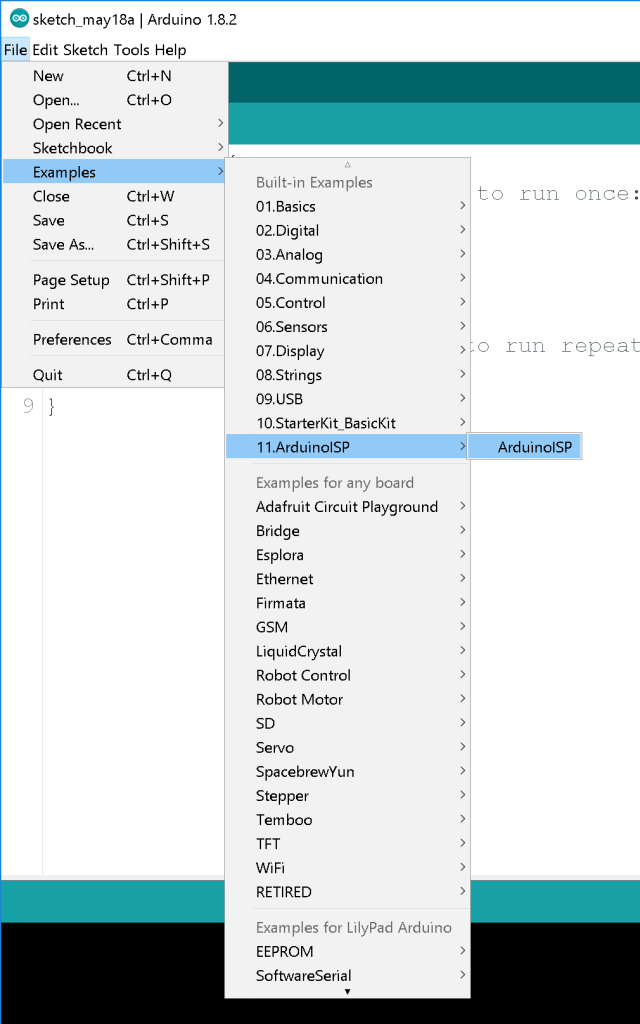Open the Sketchbook submenu

click(71, 148)
